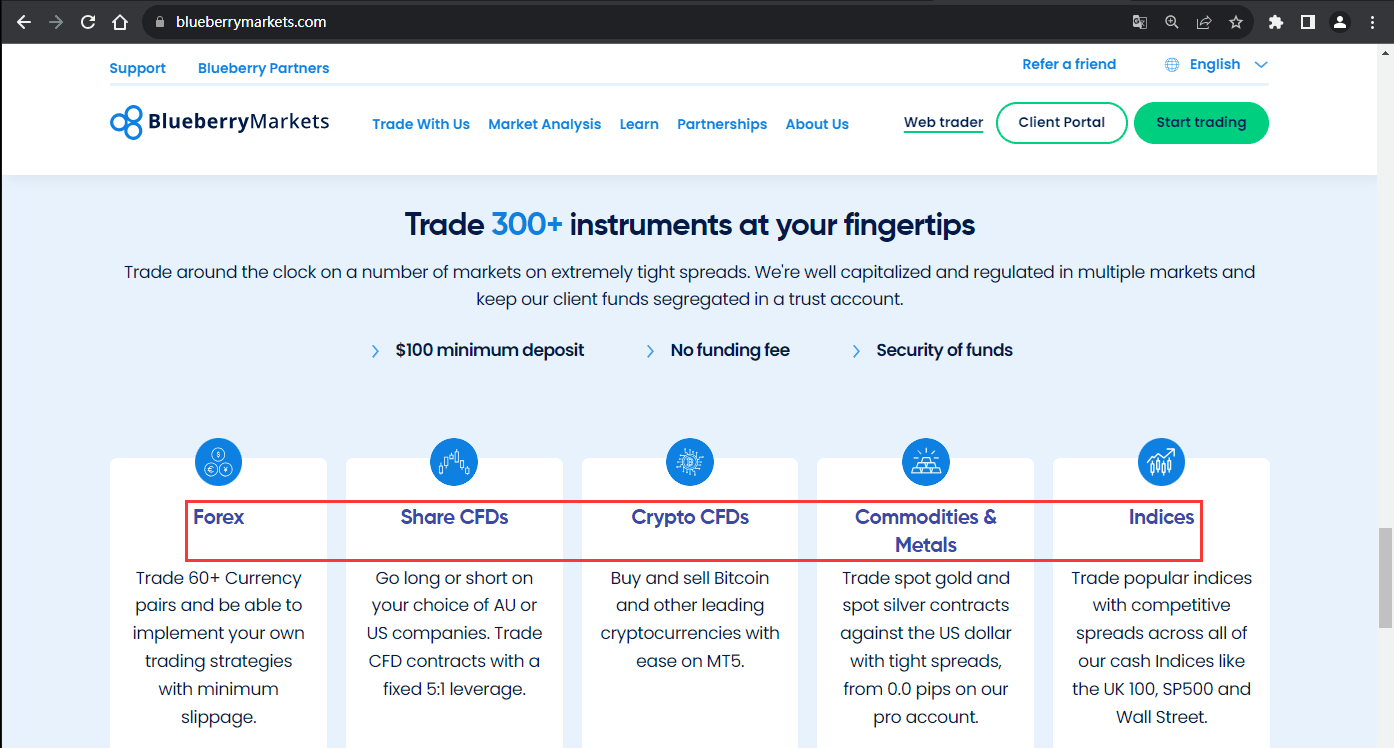Click 'Trade spot gold' description
Image resolution: width=1394 pixels, height=748 pixels.
(x=925, y=647)
